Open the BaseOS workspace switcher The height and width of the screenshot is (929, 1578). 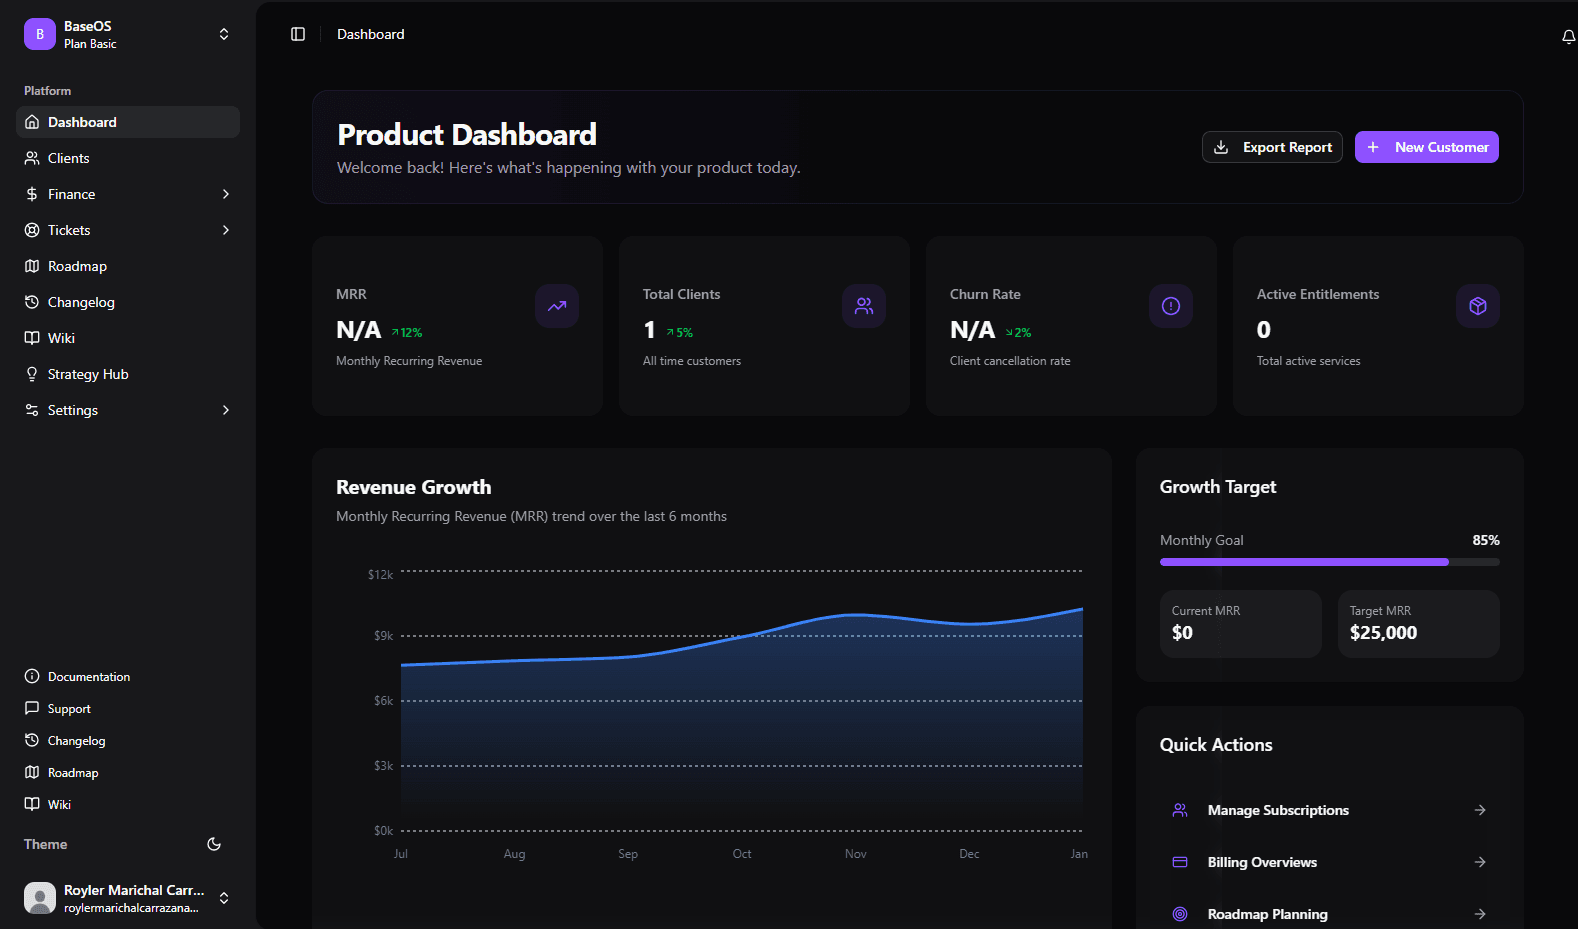point(224,34)
